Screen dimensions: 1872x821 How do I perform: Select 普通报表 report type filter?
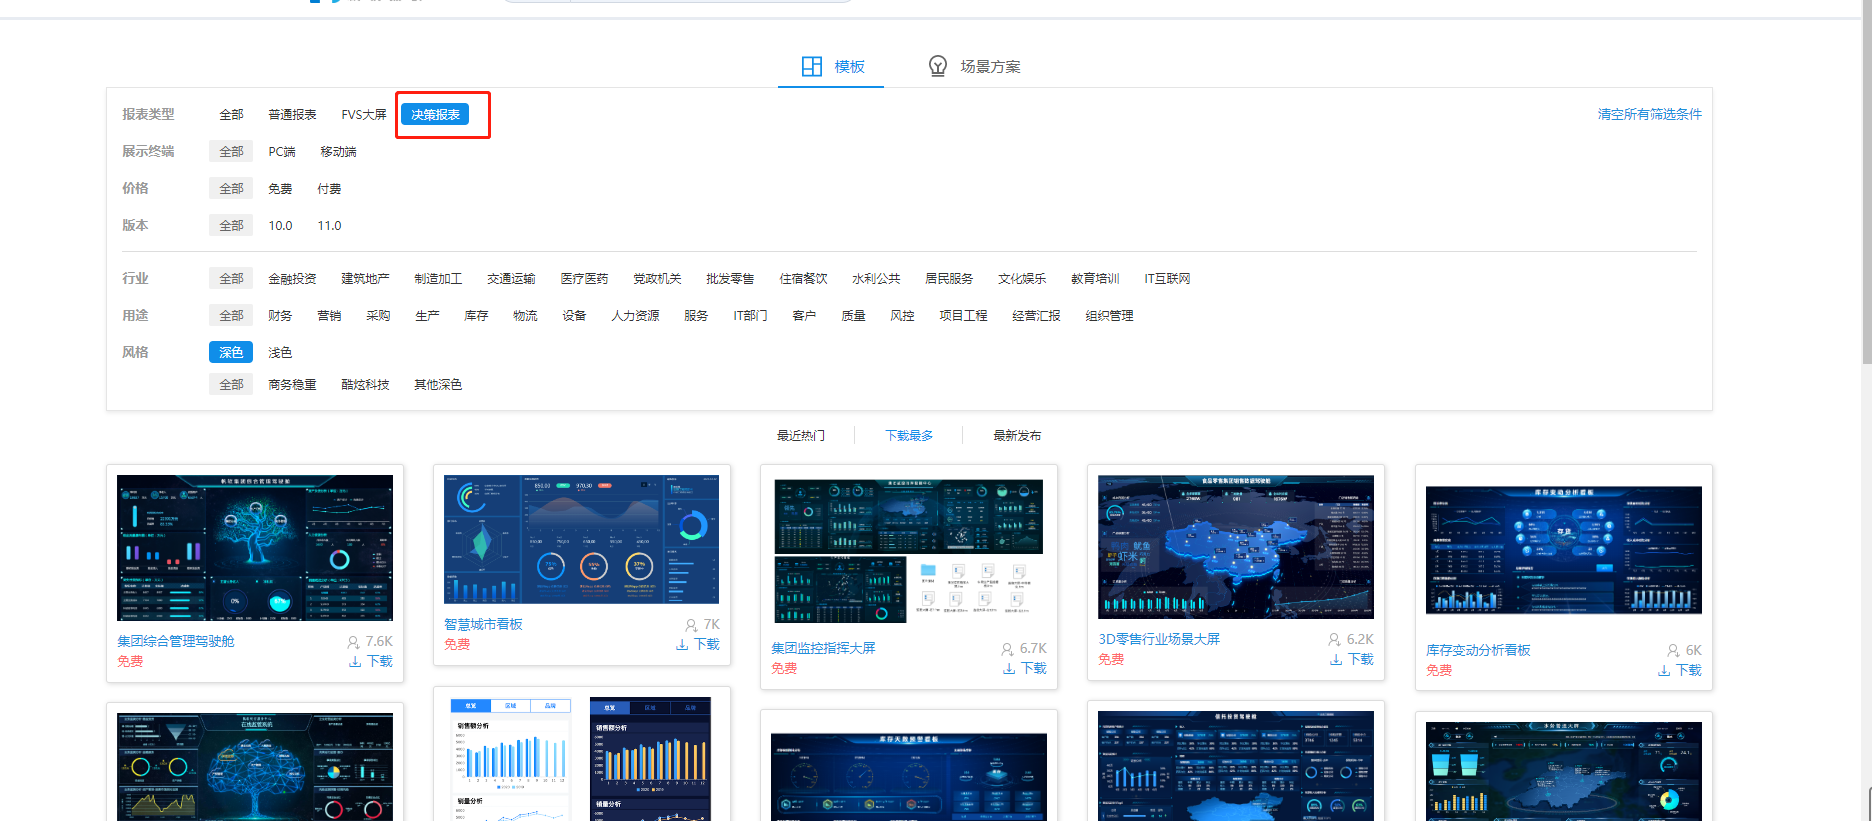292,114
